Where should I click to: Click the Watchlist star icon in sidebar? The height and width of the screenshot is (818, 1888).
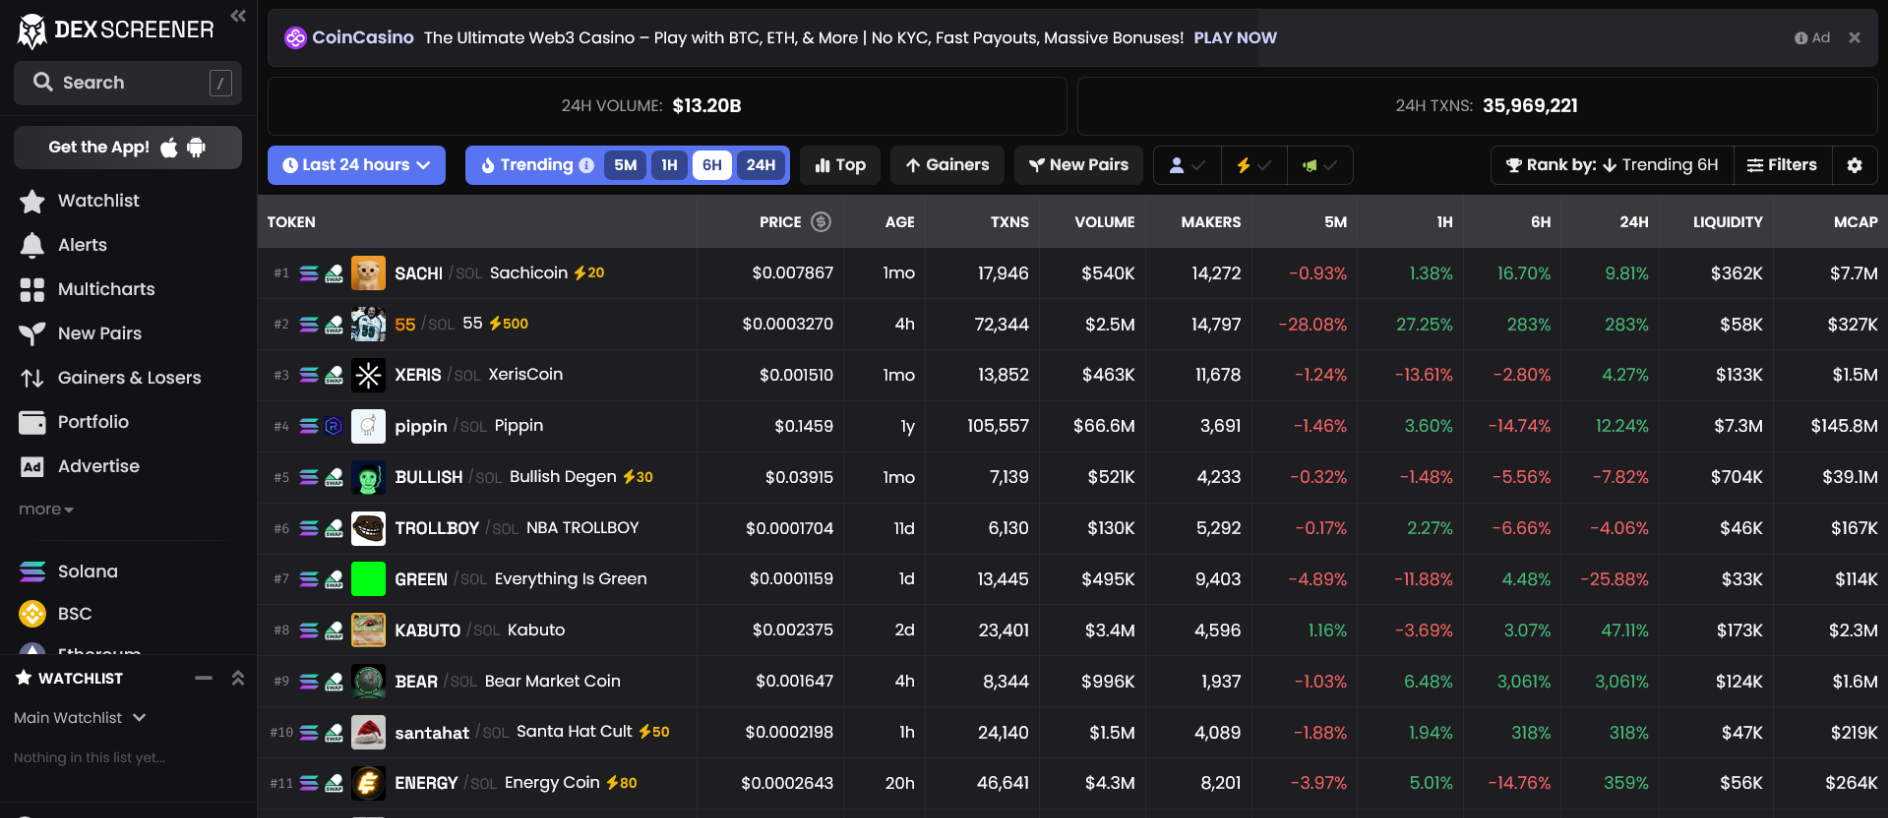pyautogui.click(x=32, y=201)
